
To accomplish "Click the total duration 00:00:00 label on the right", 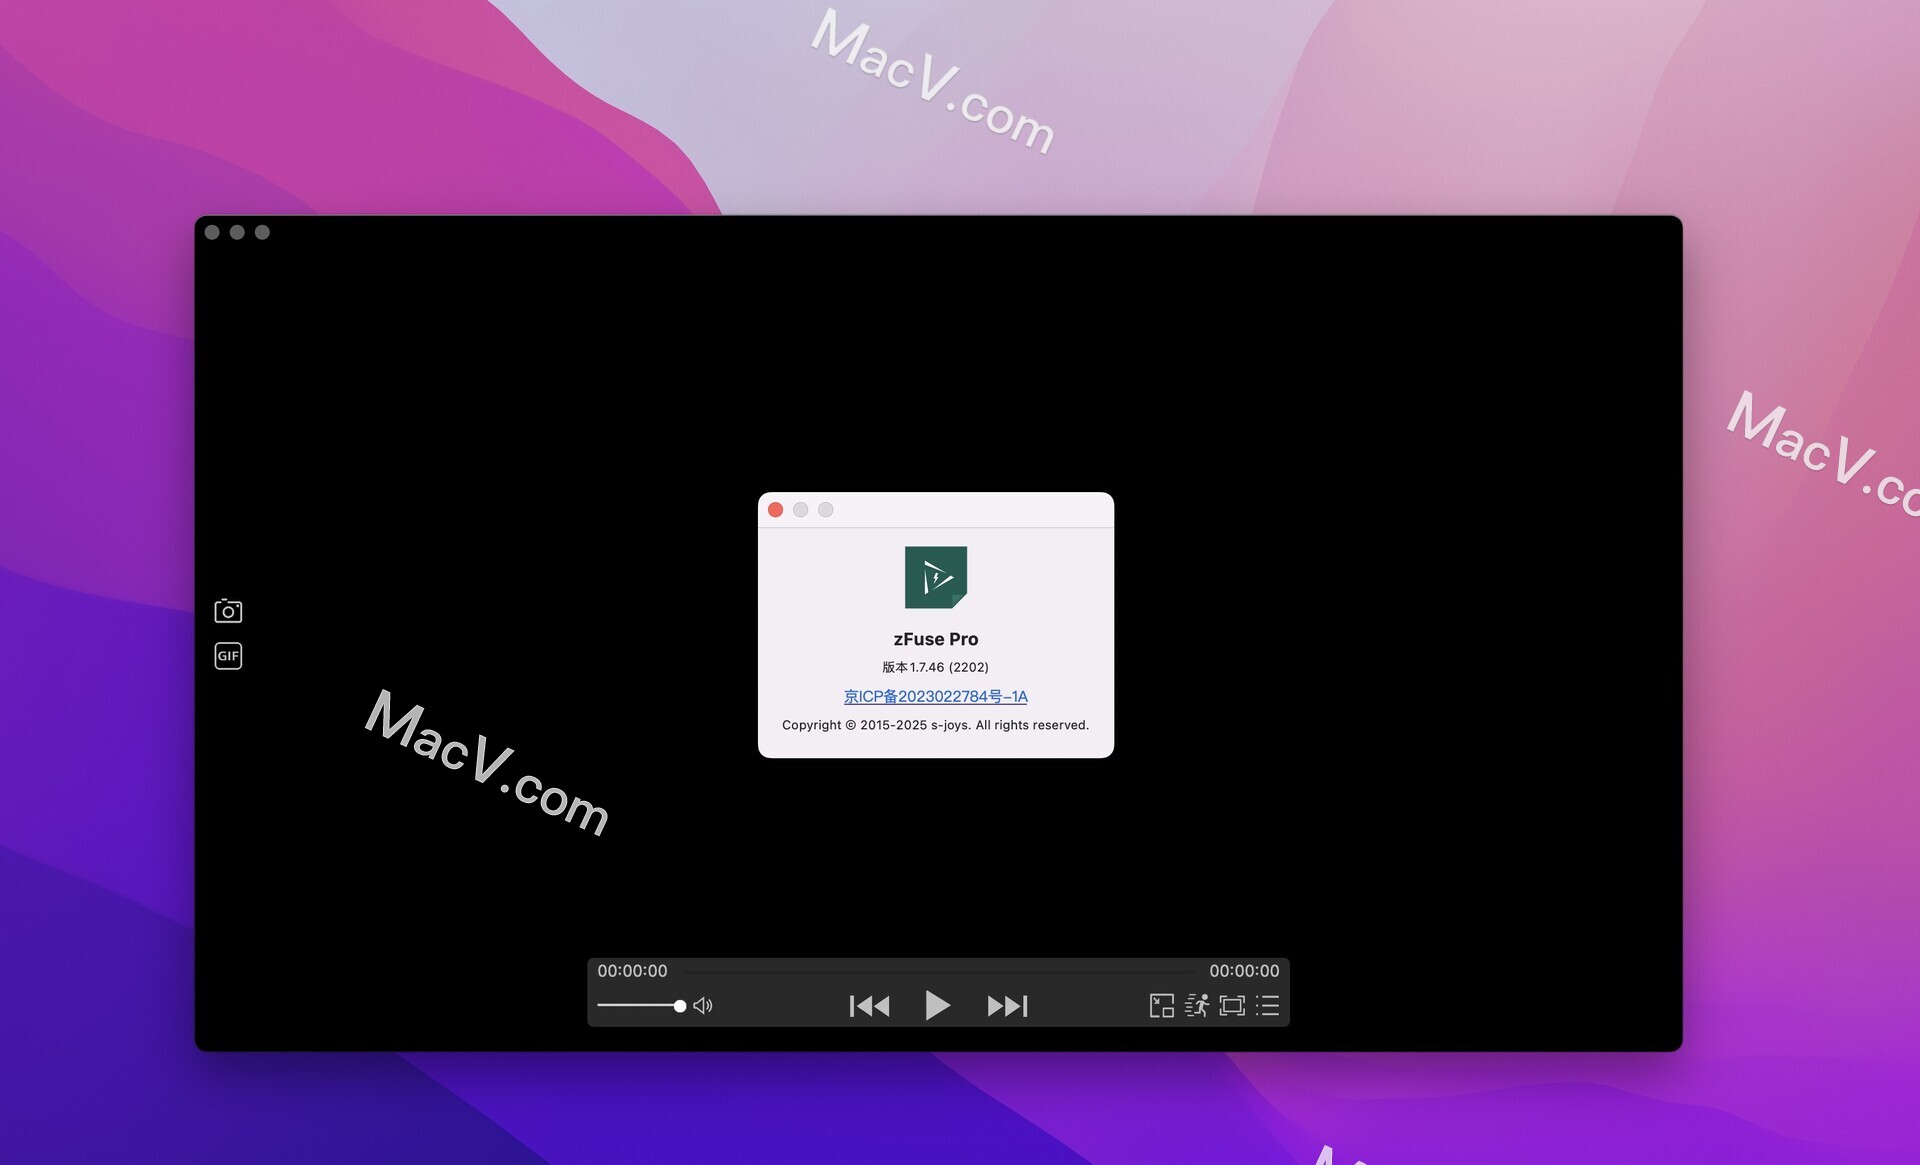I will [1244, 971].
